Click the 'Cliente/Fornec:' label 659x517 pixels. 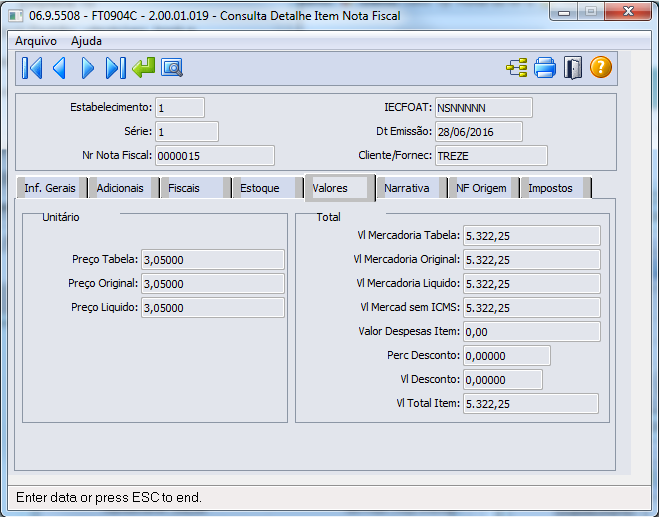395,155
